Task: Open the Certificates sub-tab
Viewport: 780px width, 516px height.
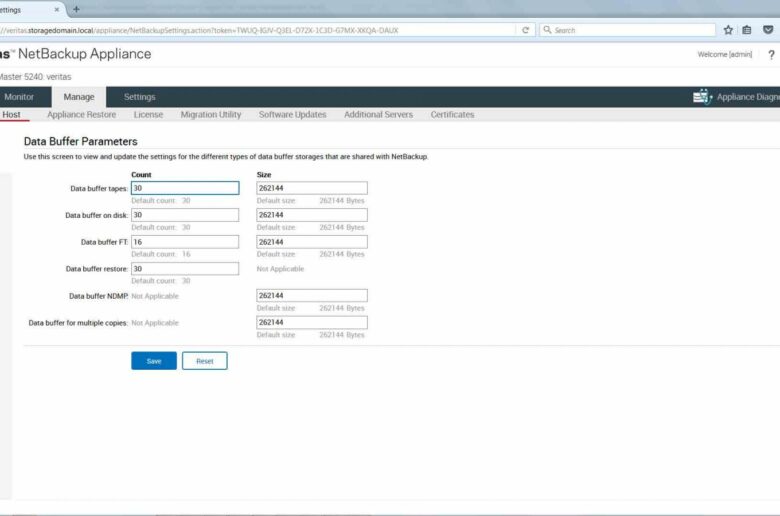Action: (x=452, y=114)
